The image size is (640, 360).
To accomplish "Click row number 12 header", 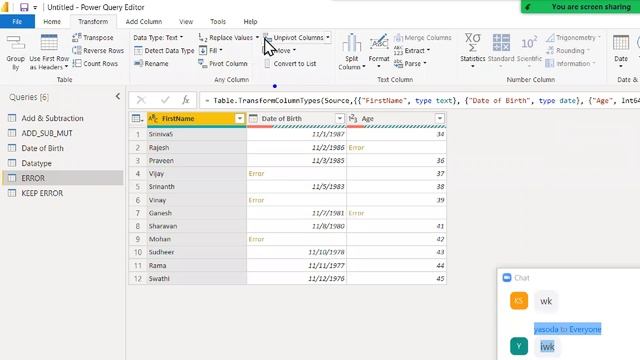I will pos(138,278).
